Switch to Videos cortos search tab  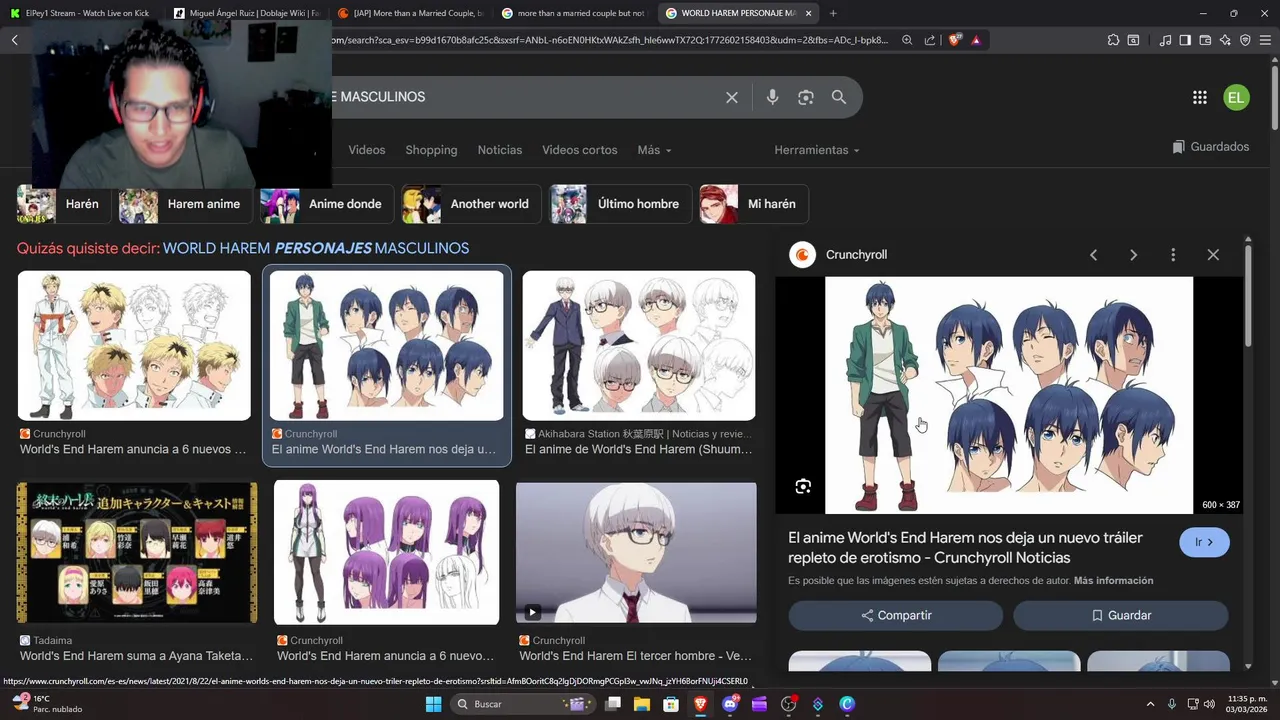pos(580,150)
